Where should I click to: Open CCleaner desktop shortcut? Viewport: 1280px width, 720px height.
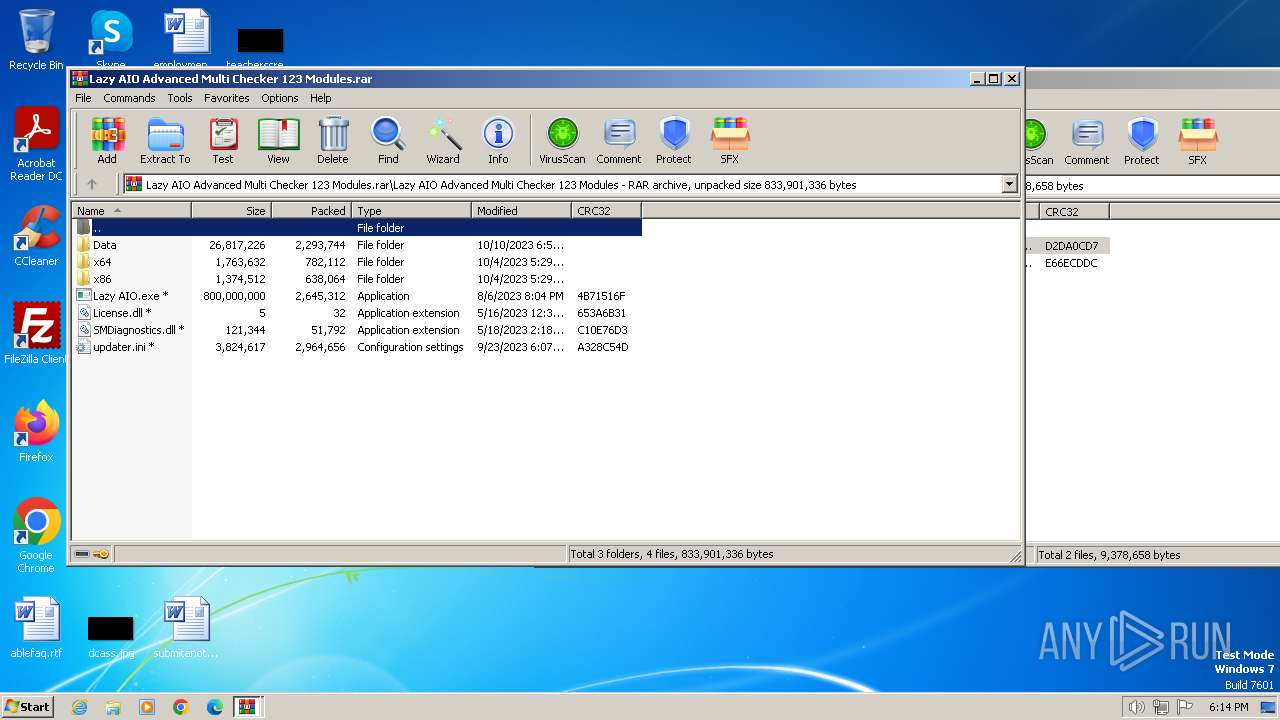[36, 237]
